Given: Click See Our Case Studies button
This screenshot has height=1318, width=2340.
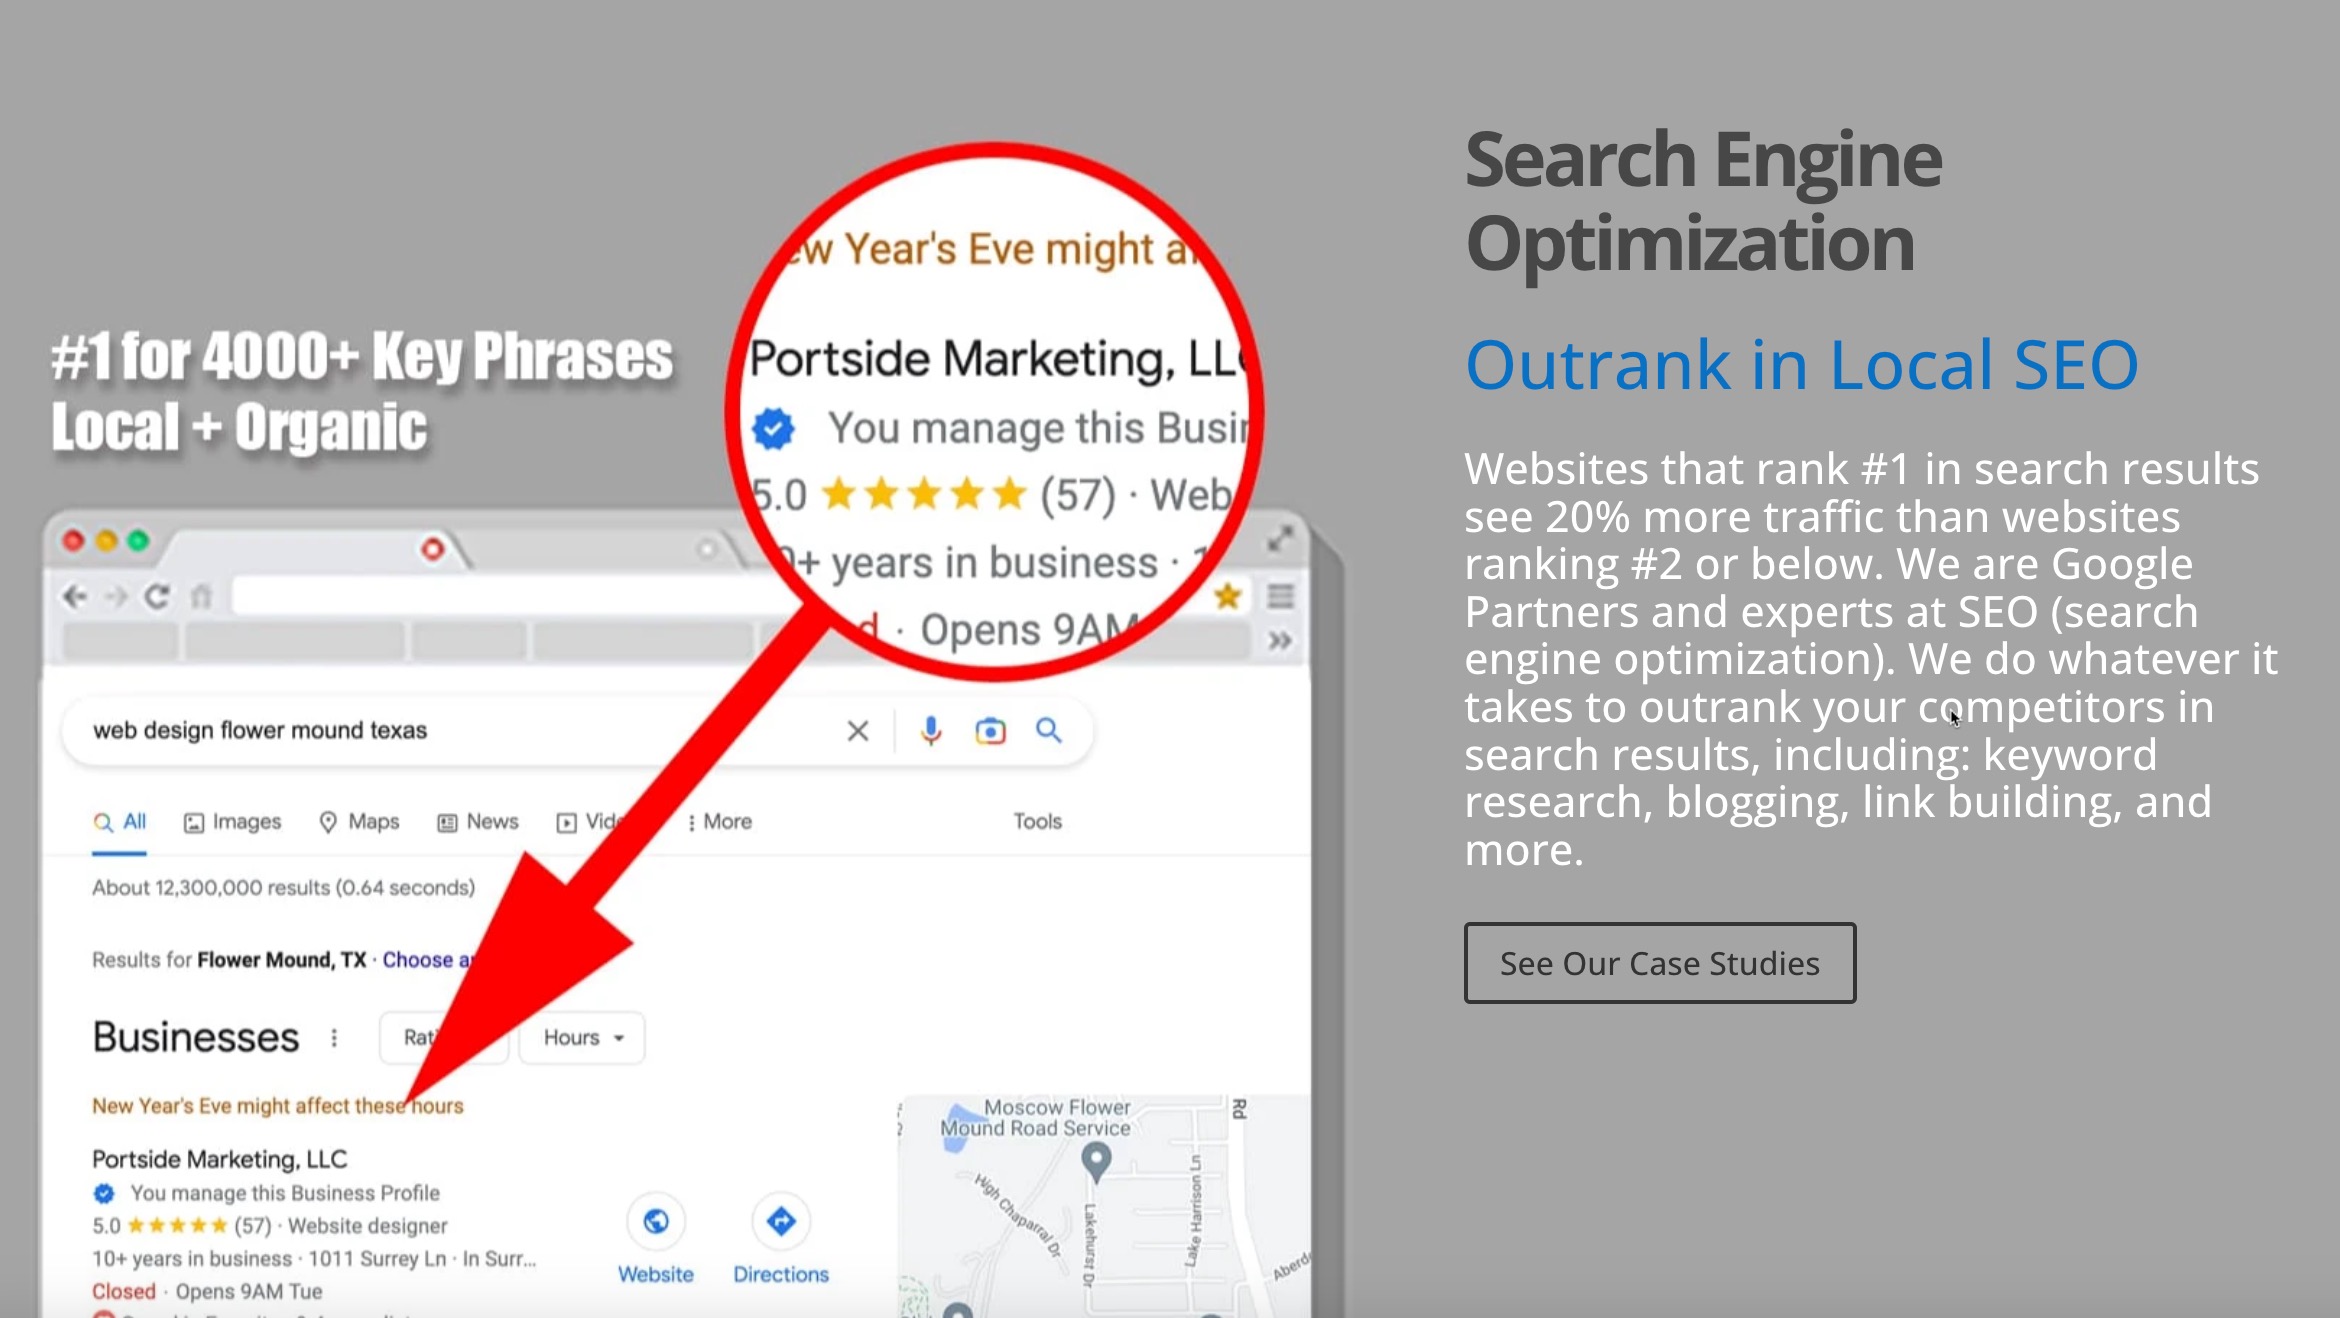Looking at the screenshot, I should point(1659,961).
